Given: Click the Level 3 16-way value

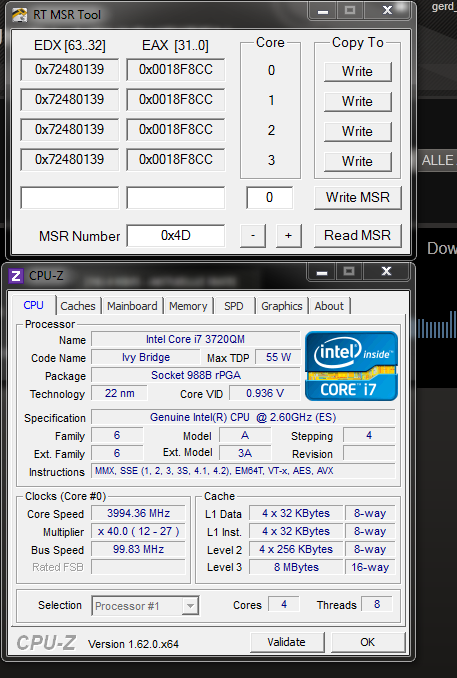Looking at the screenshot, I should pyautogui.click(x=370, y=567).
